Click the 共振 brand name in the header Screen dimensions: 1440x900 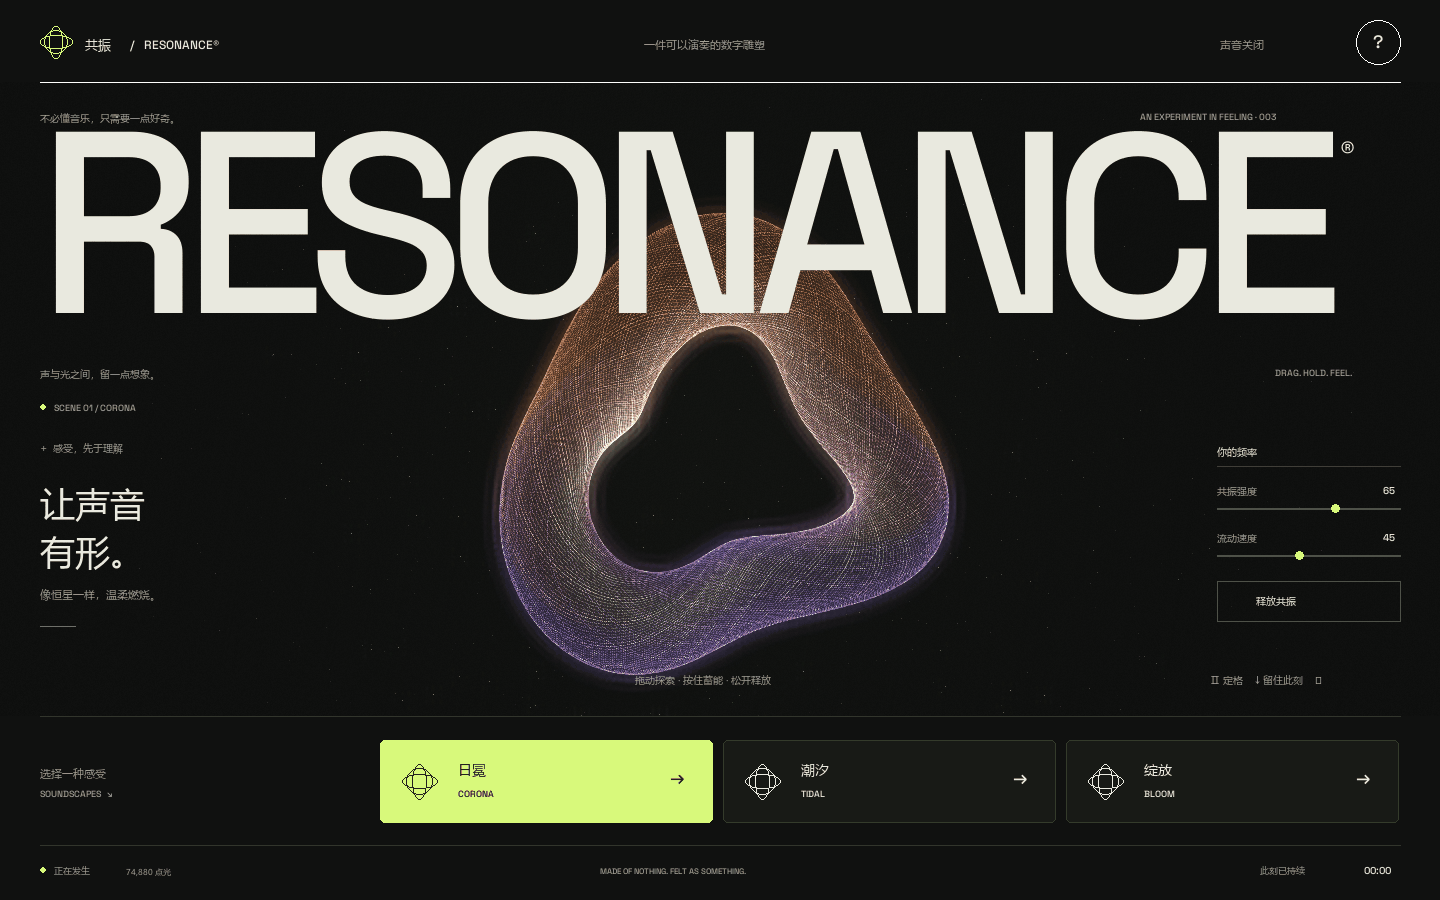(x=98, y=45)
